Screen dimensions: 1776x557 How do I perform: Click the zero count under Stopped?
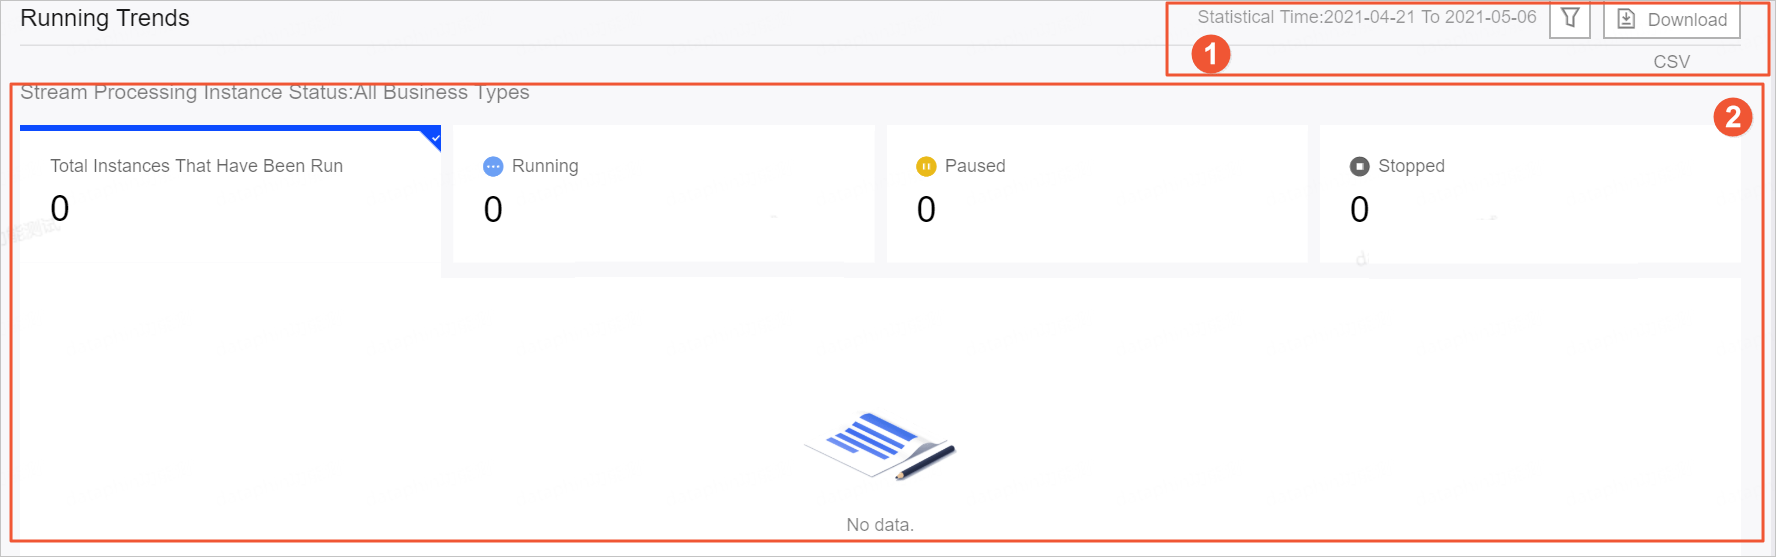click(1359, 209)
